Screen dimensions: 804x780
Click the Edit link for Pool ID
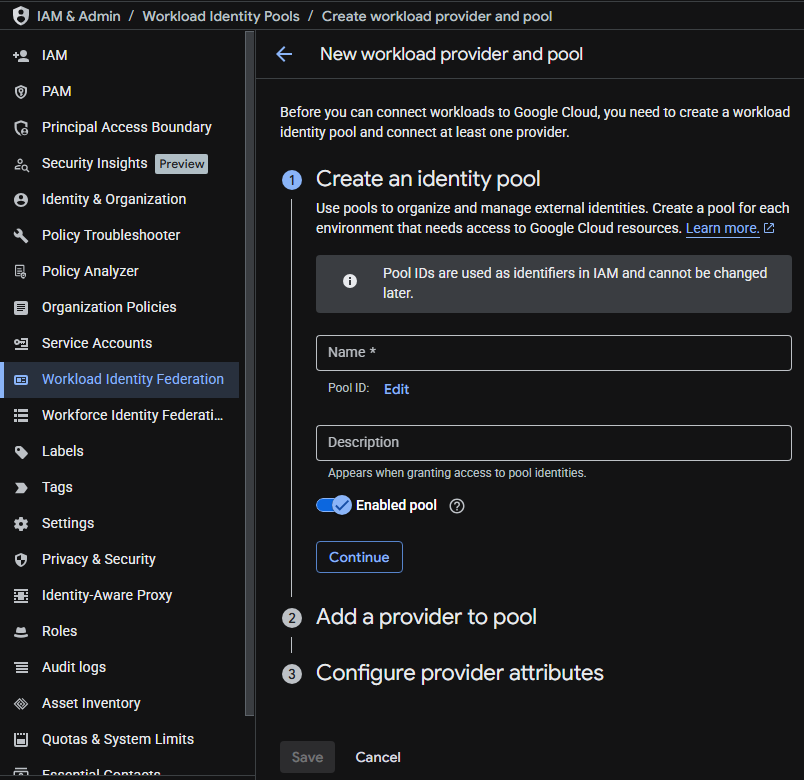[x=396, y=389]
